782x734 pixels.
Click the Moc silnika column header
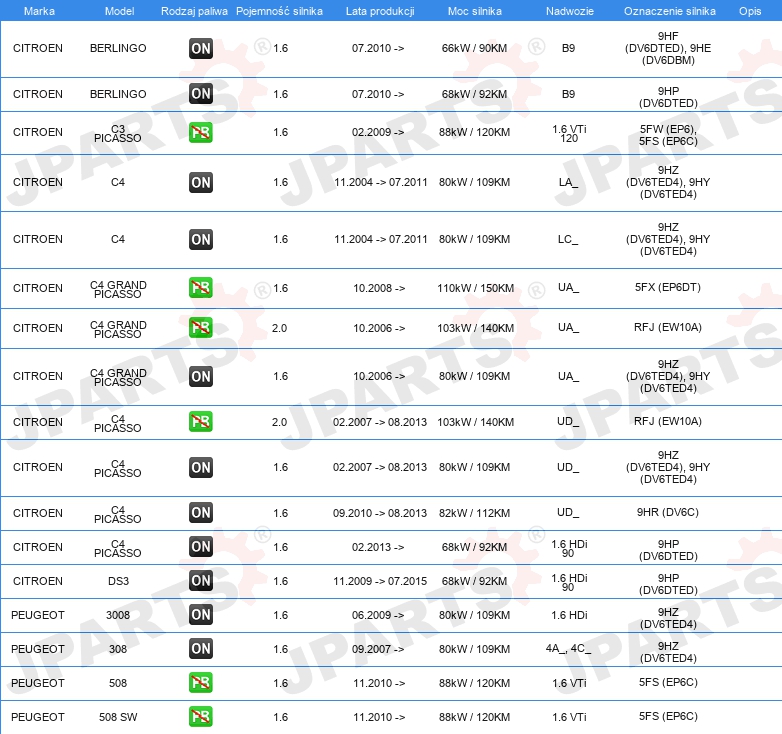(475, 11)
